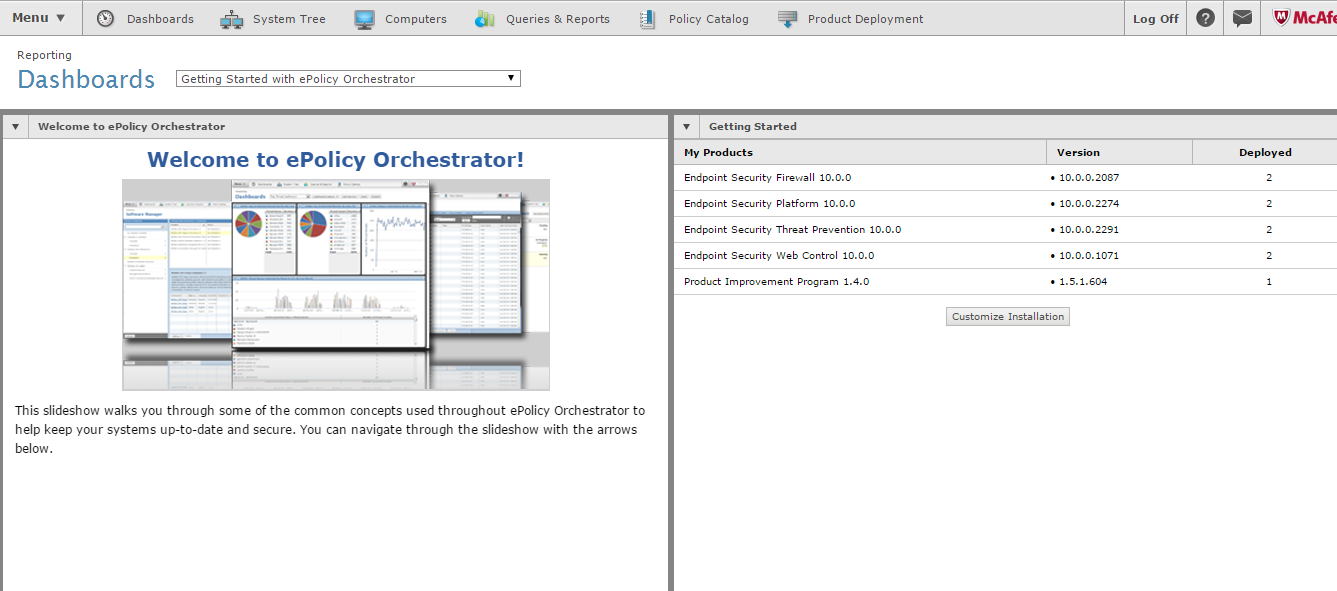Click the Welcome to ePolicy Orchestrator! heading
1337x591 pixels.
click(x=336, y=159)
